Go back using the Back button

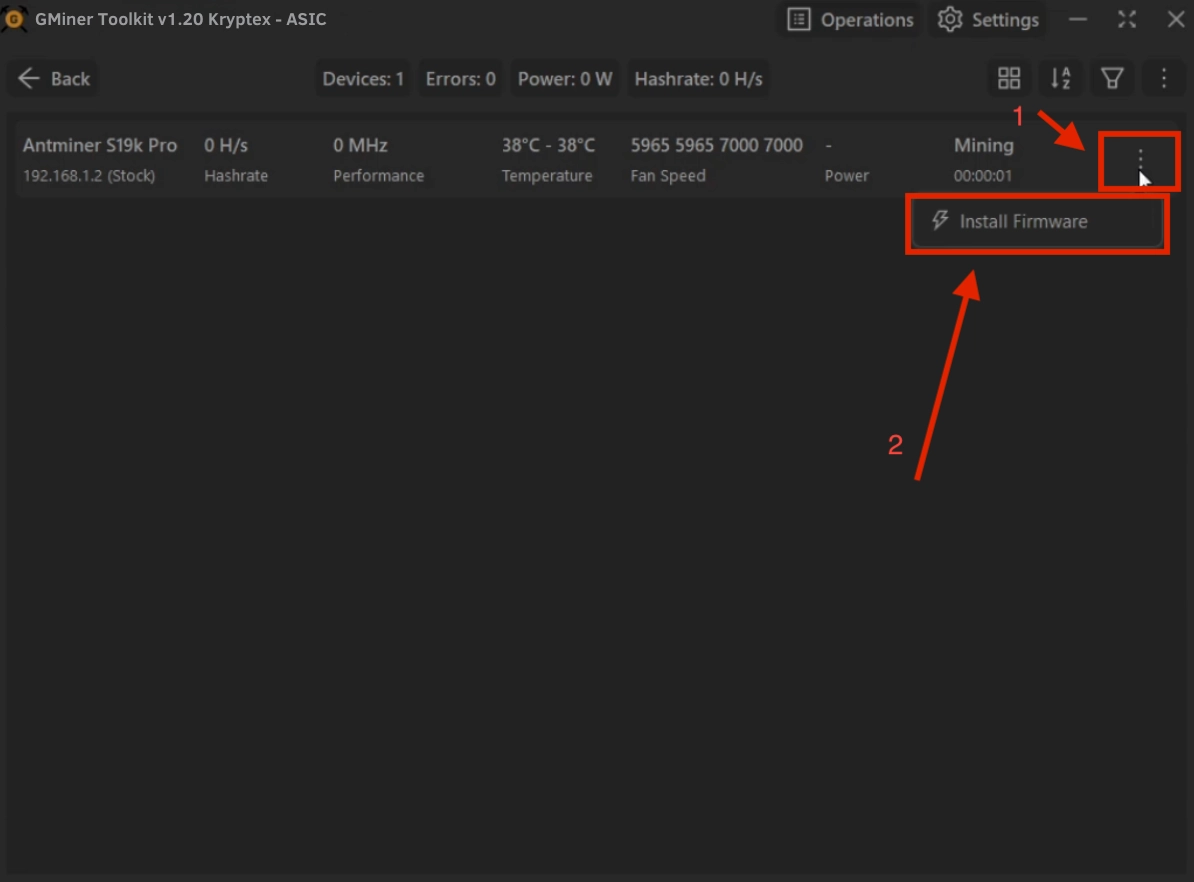tap(55, 79)
